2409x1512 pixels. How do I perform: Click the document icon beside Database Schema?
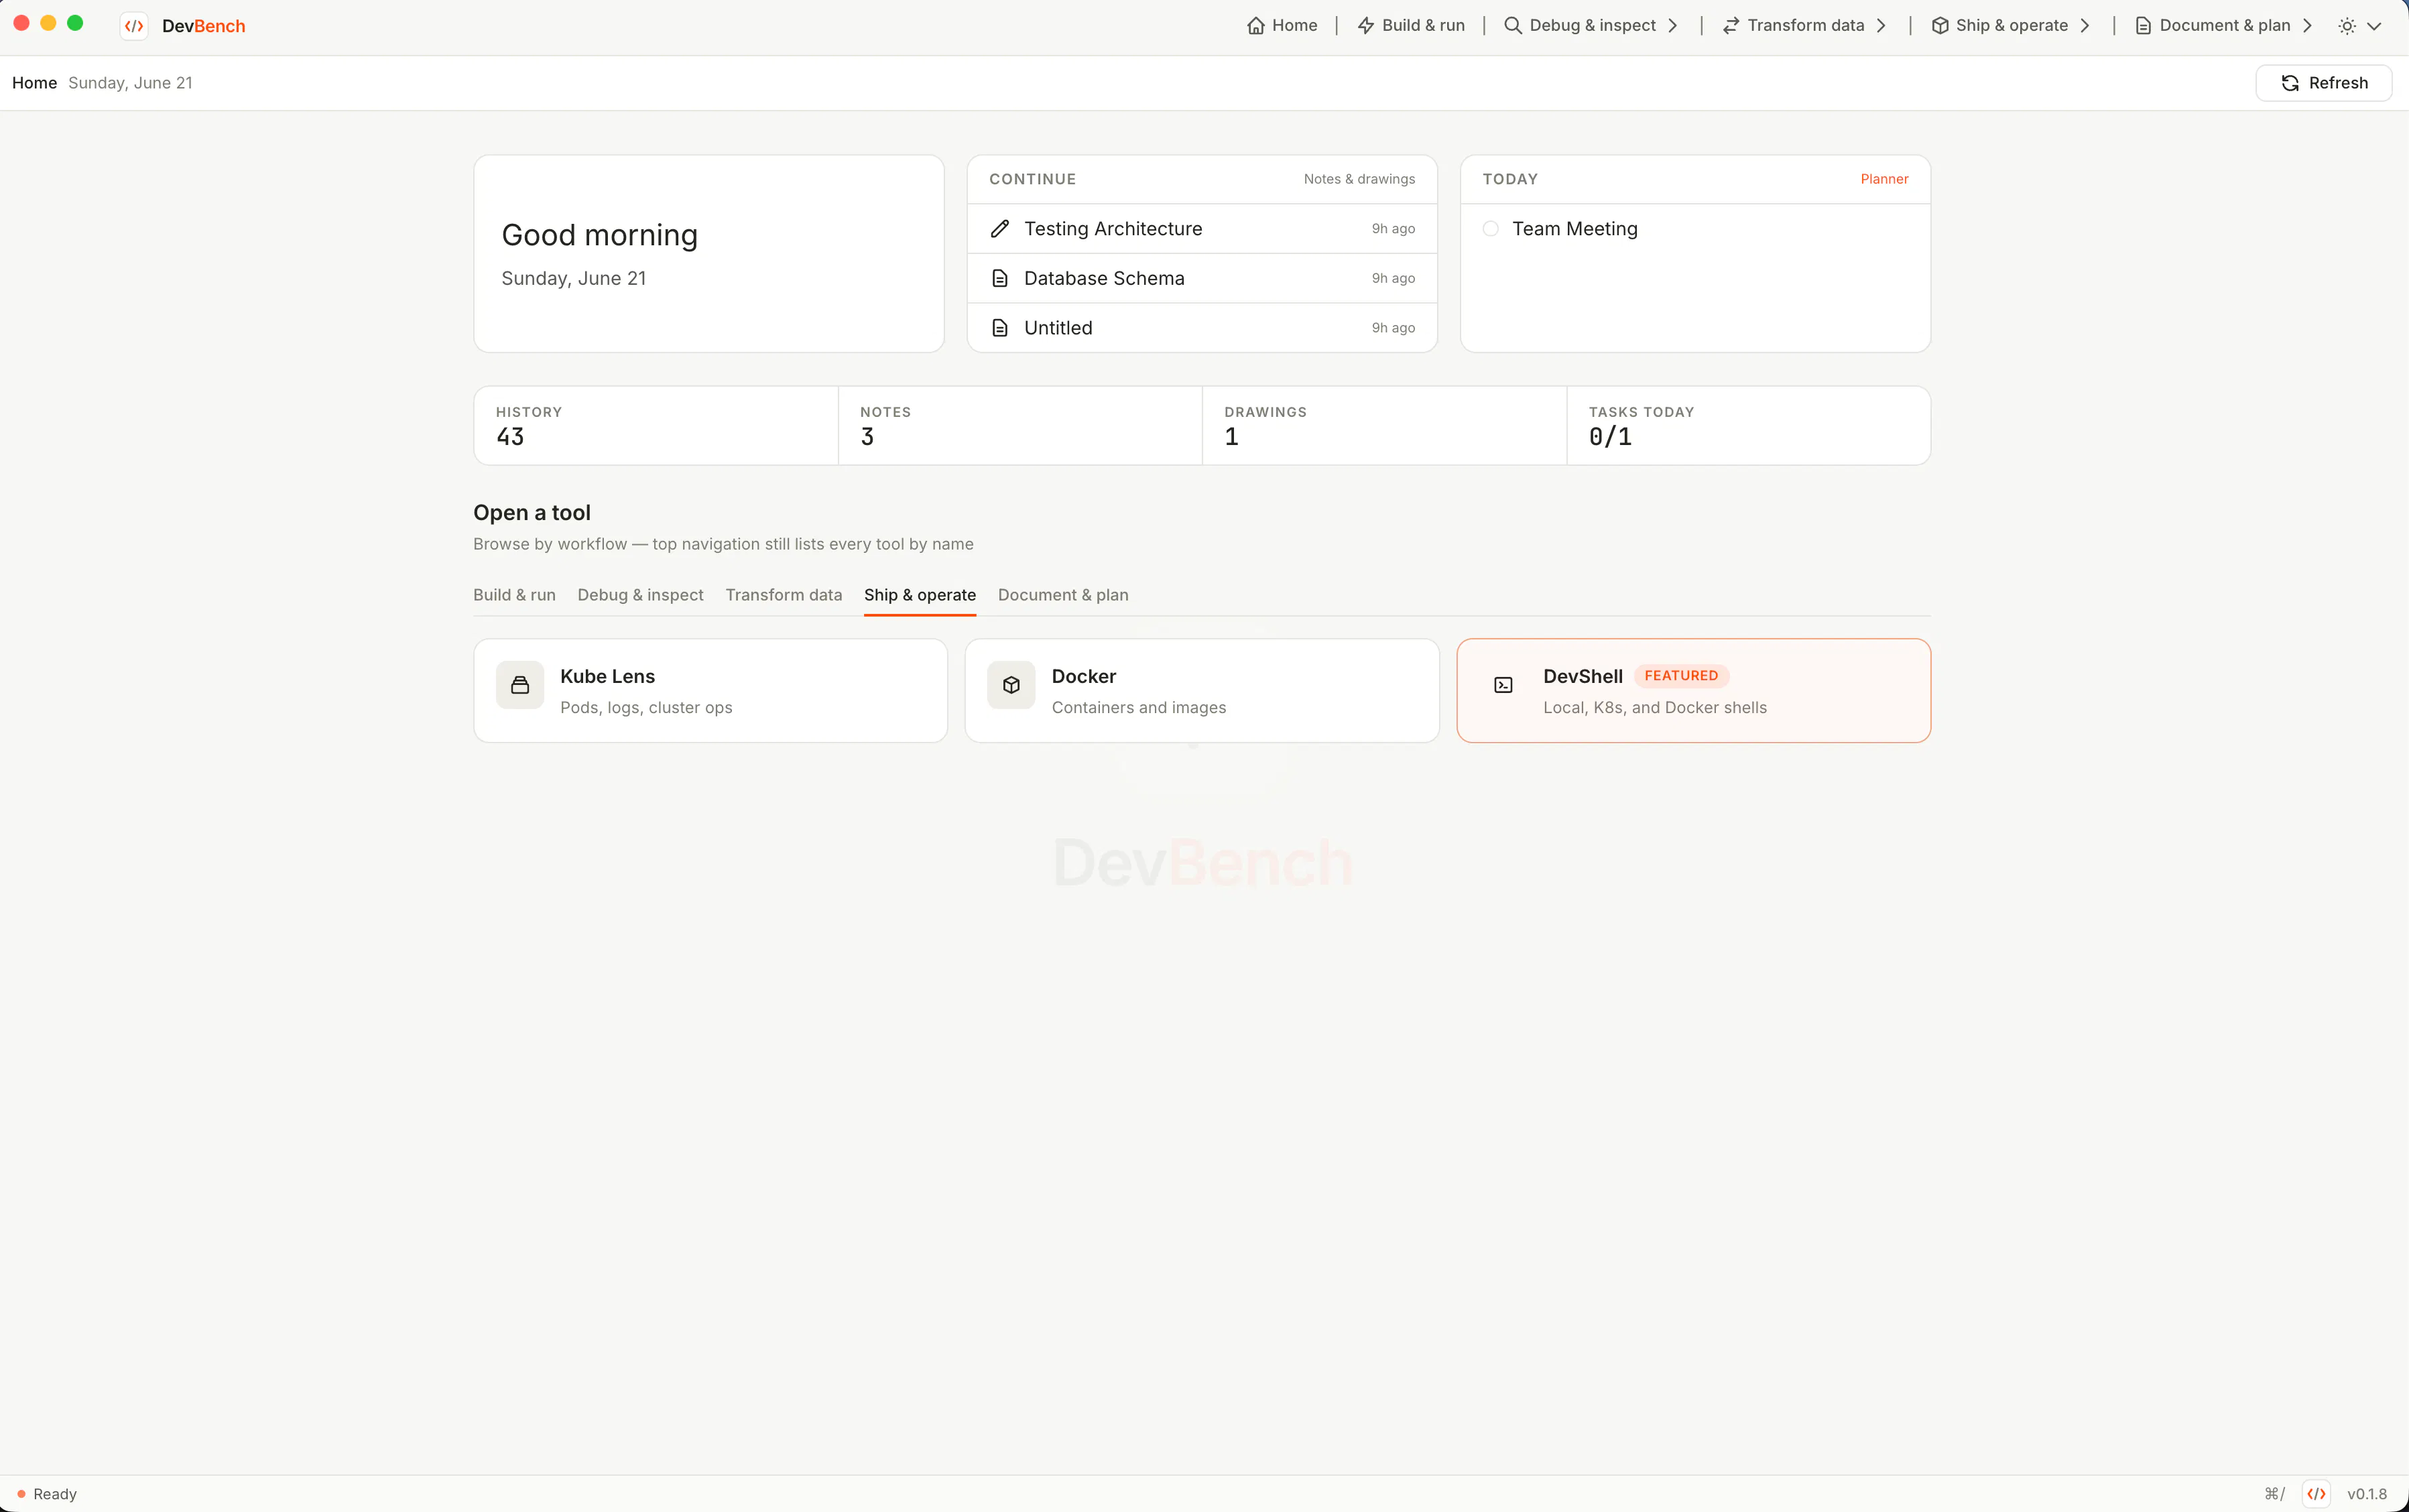coord(999,278)
